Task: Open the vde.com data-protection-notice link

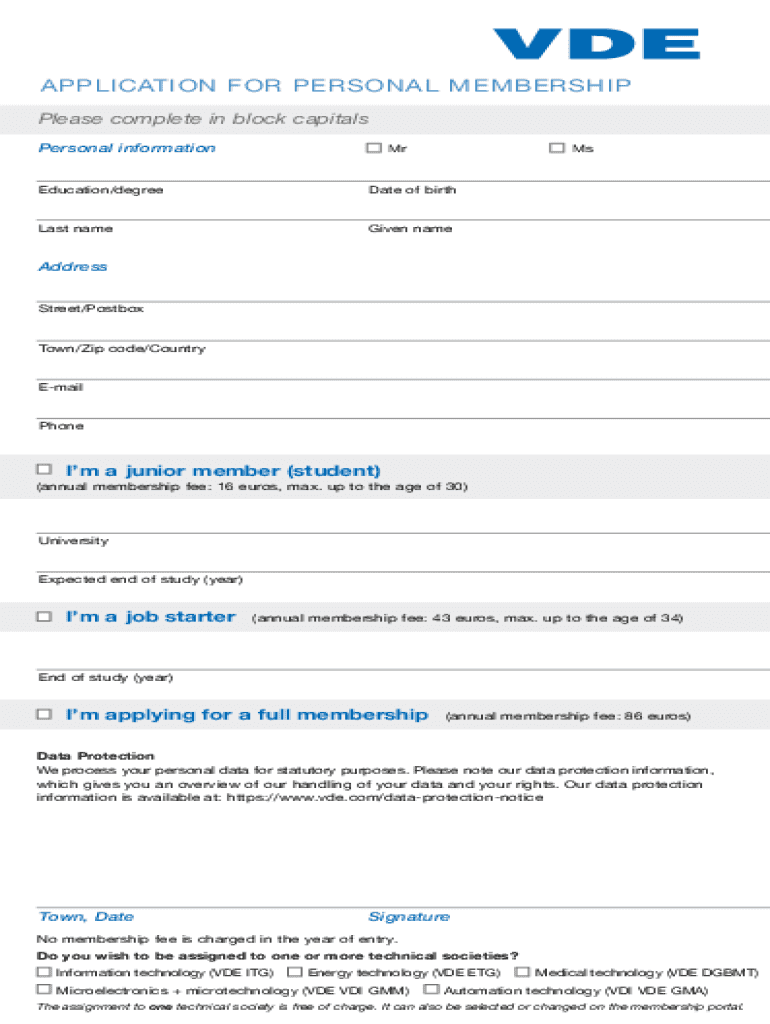Action: tap(385, 797)
